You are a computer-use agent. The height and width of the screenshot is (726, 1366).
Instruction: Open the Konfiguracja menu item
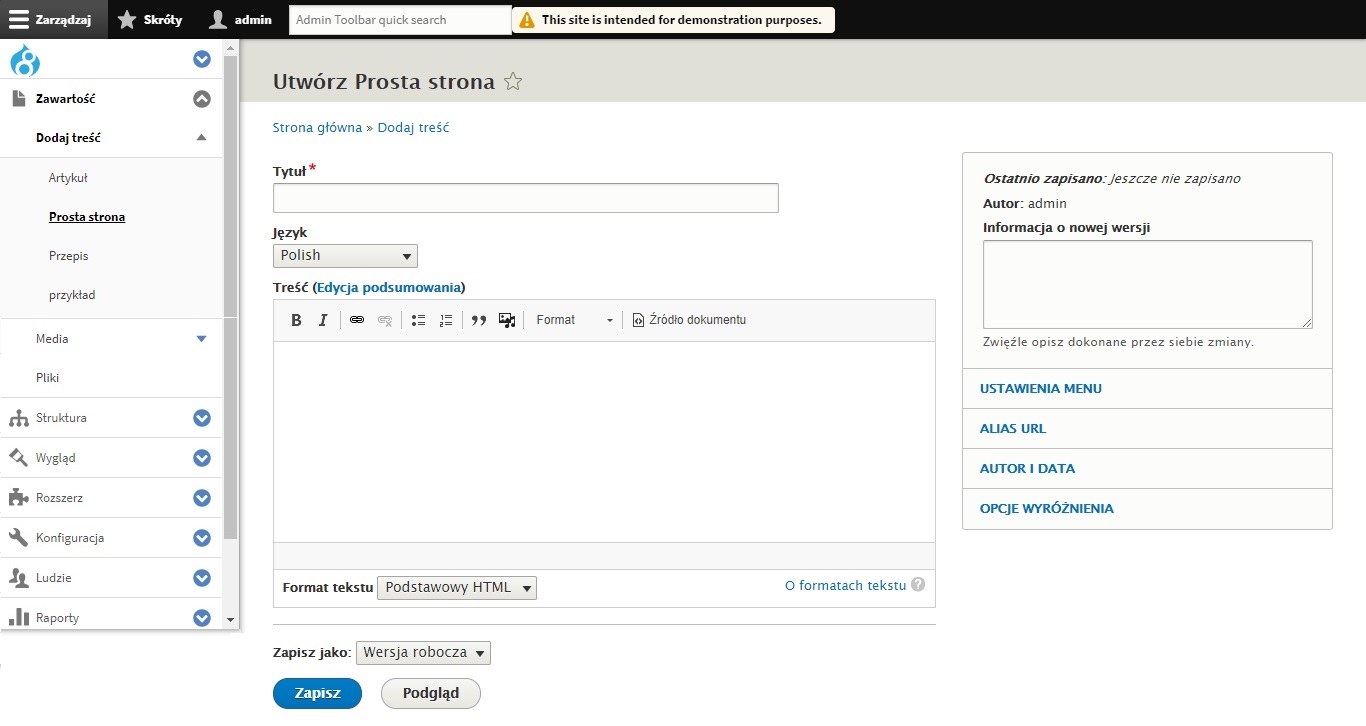point(70,538)
